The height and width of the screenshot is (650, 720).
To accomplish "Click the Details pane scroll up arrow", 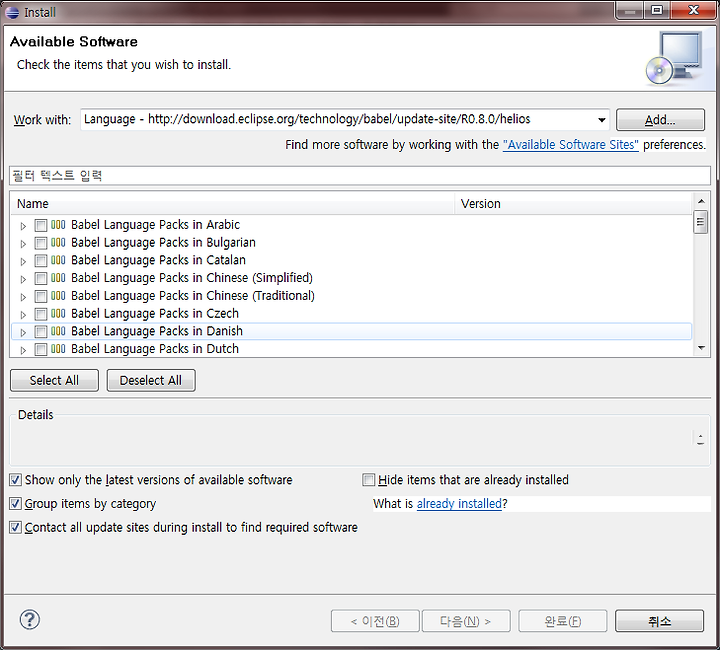I will pos(700,435).
